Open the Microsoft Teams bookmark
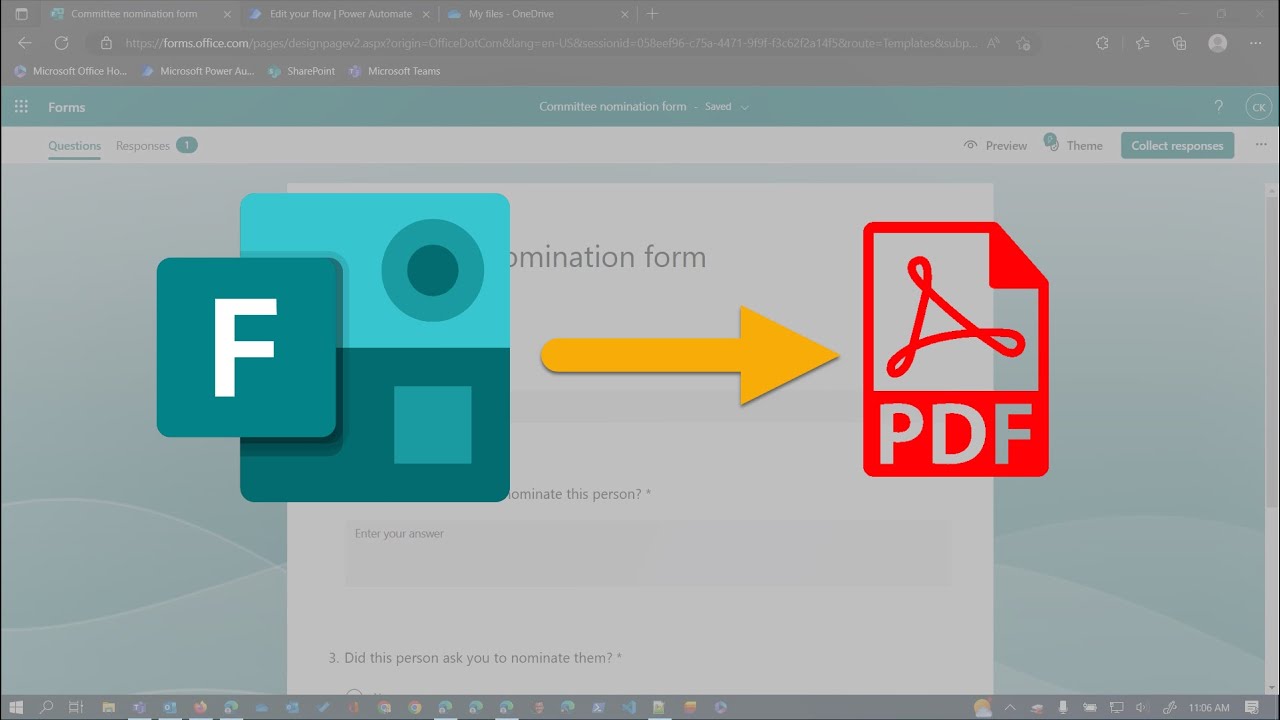The image size is (1280, 720). tap(394, 71)
